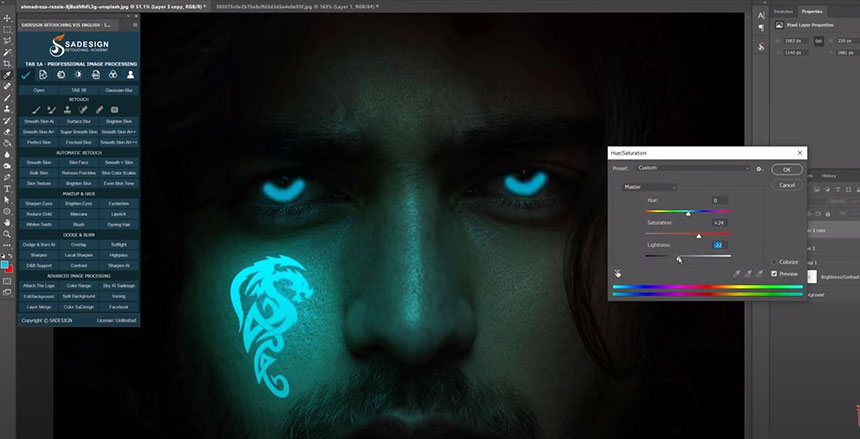Open the Preset dropdown showing Custom
Screen dimensions: 860x439
pos(693,168)
